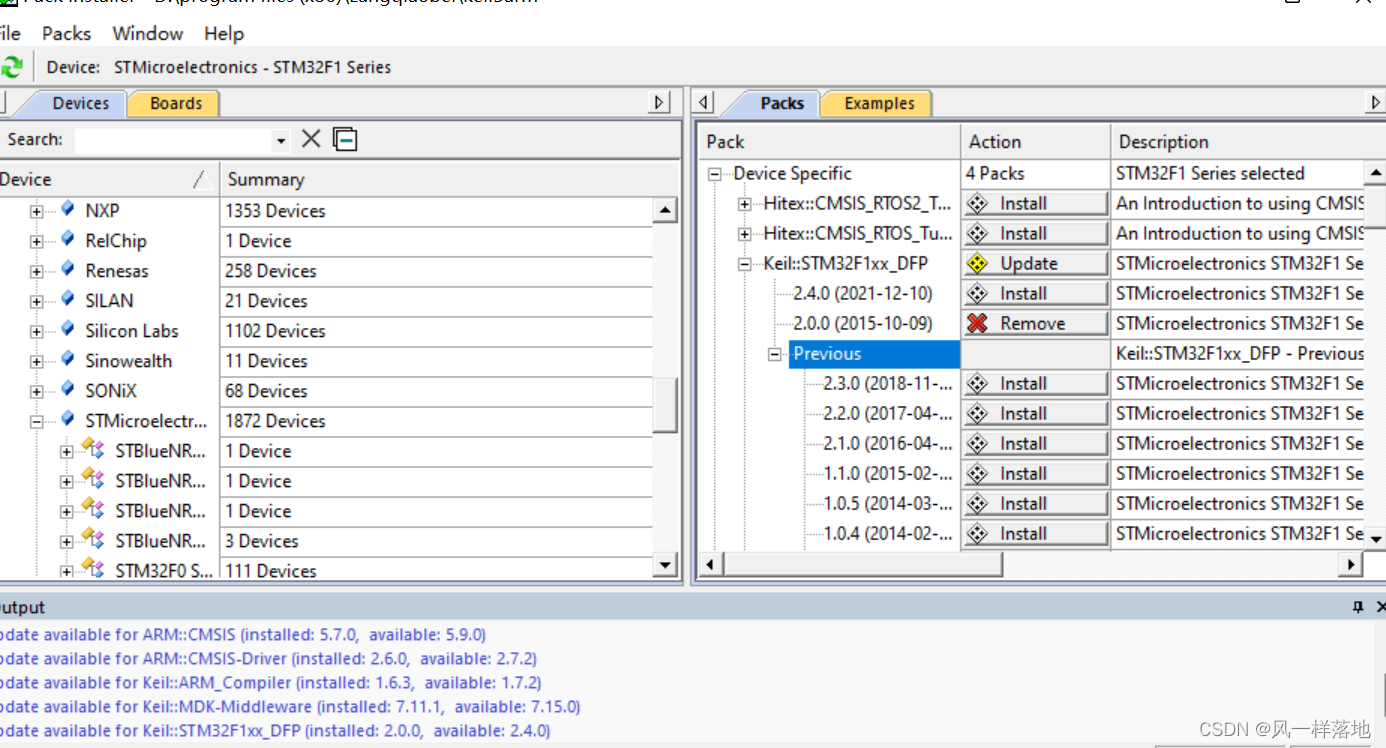
Task: Collapse the Device Specific packs group
Action: [x=715, y=174]
